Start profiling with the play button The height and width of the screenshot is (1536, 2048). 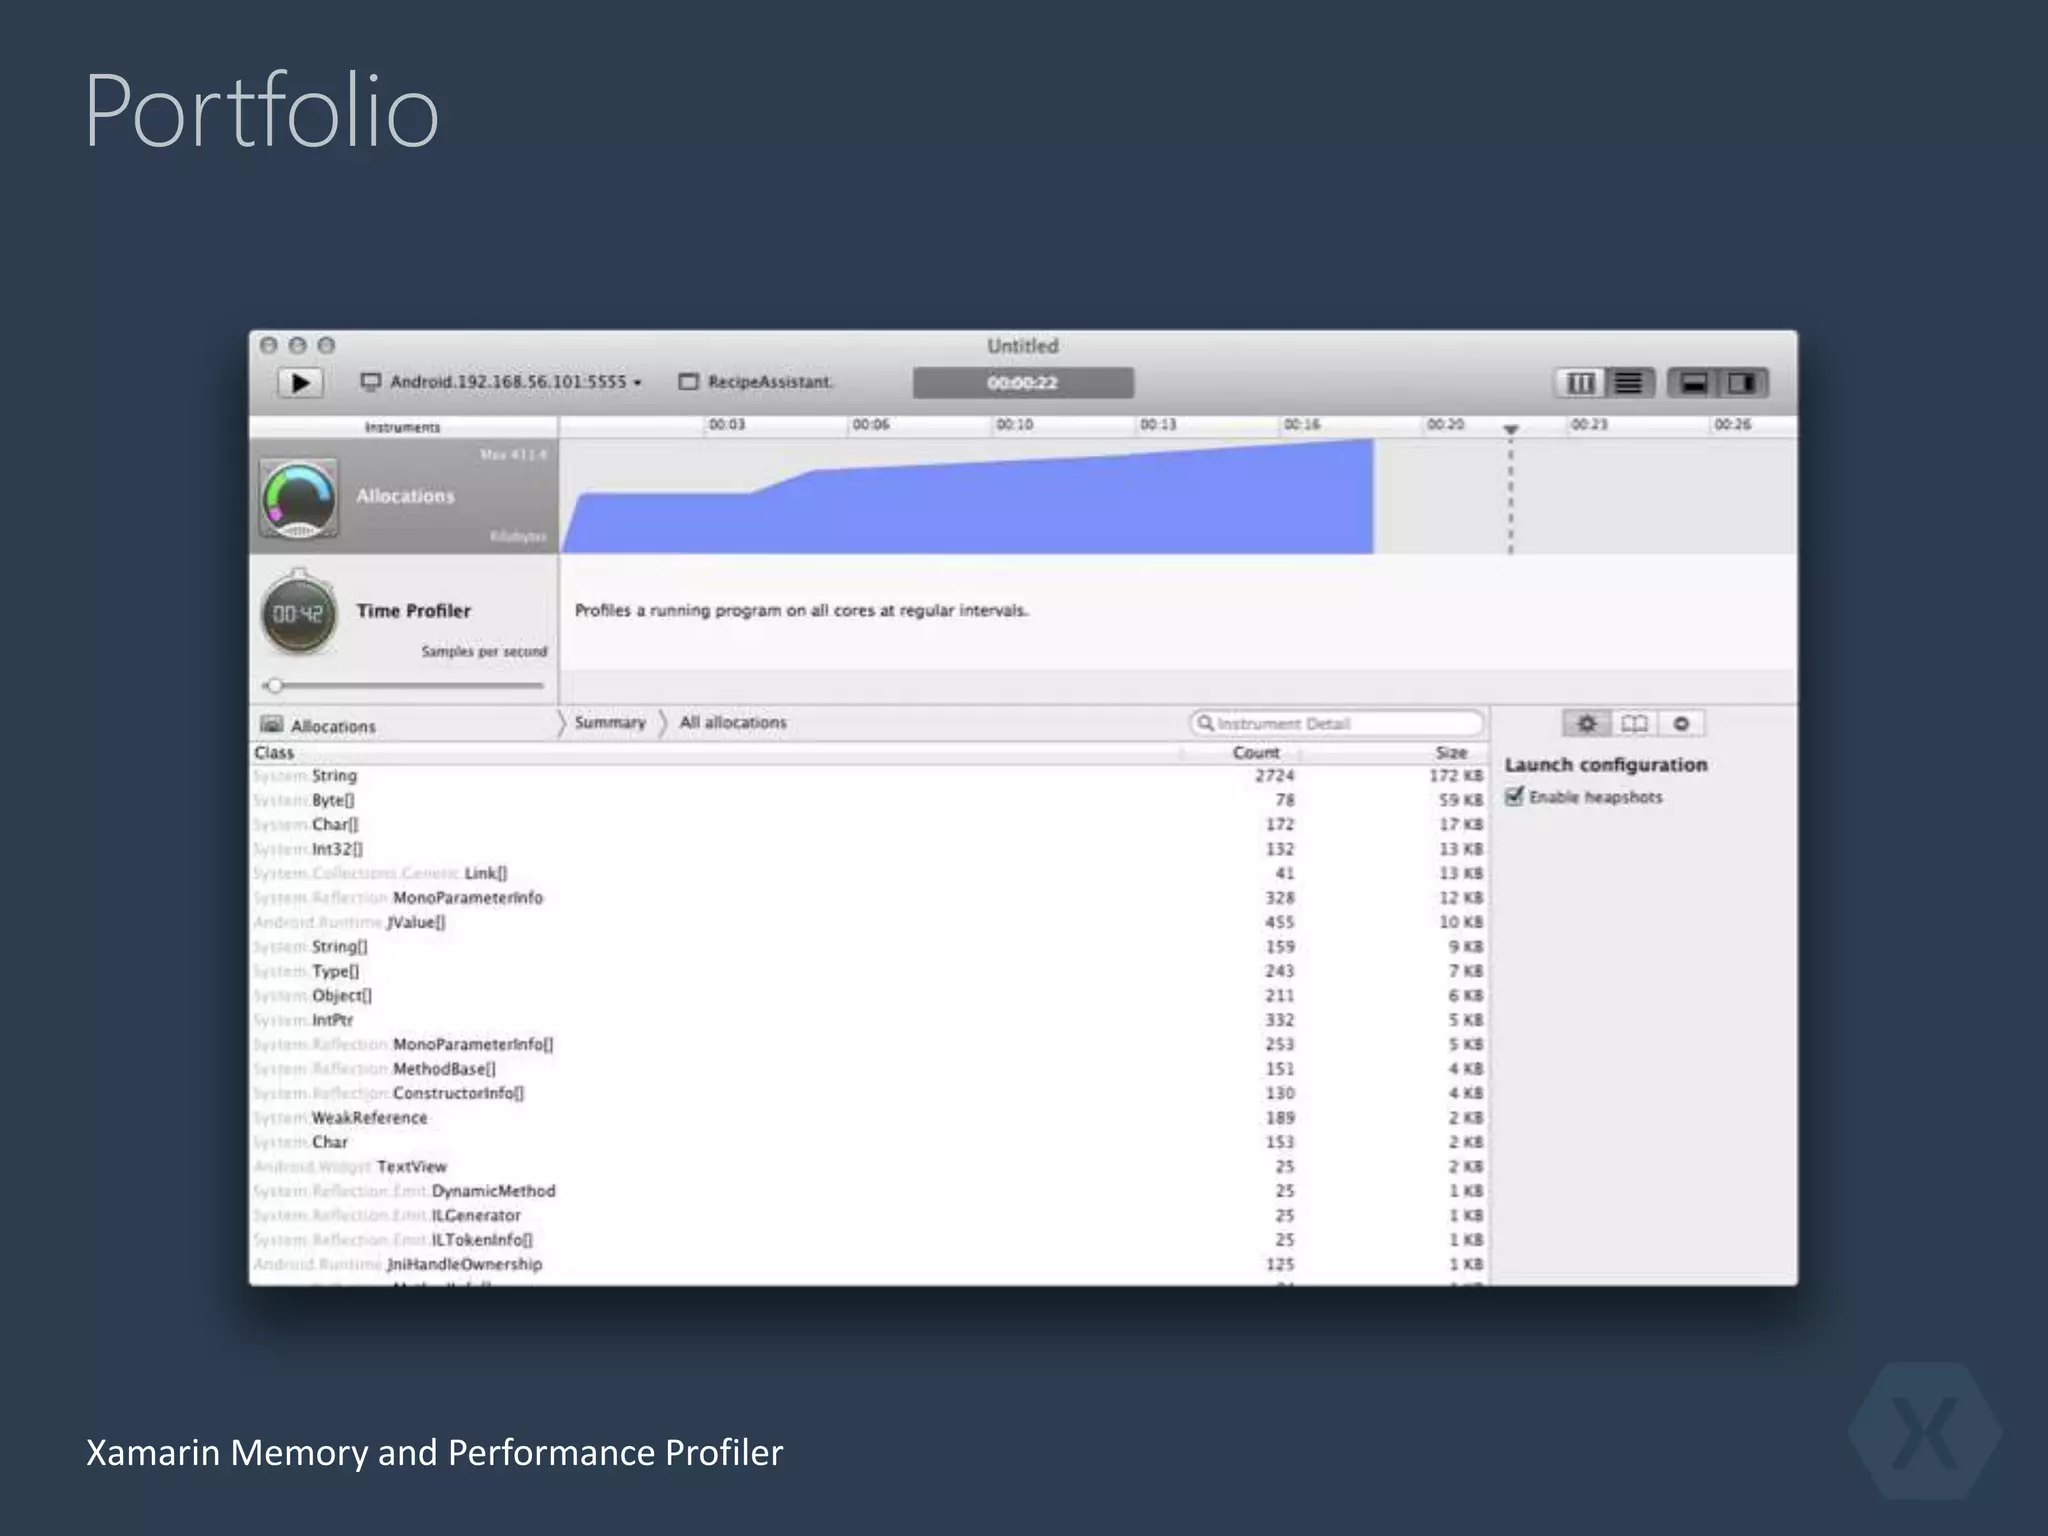300,383
